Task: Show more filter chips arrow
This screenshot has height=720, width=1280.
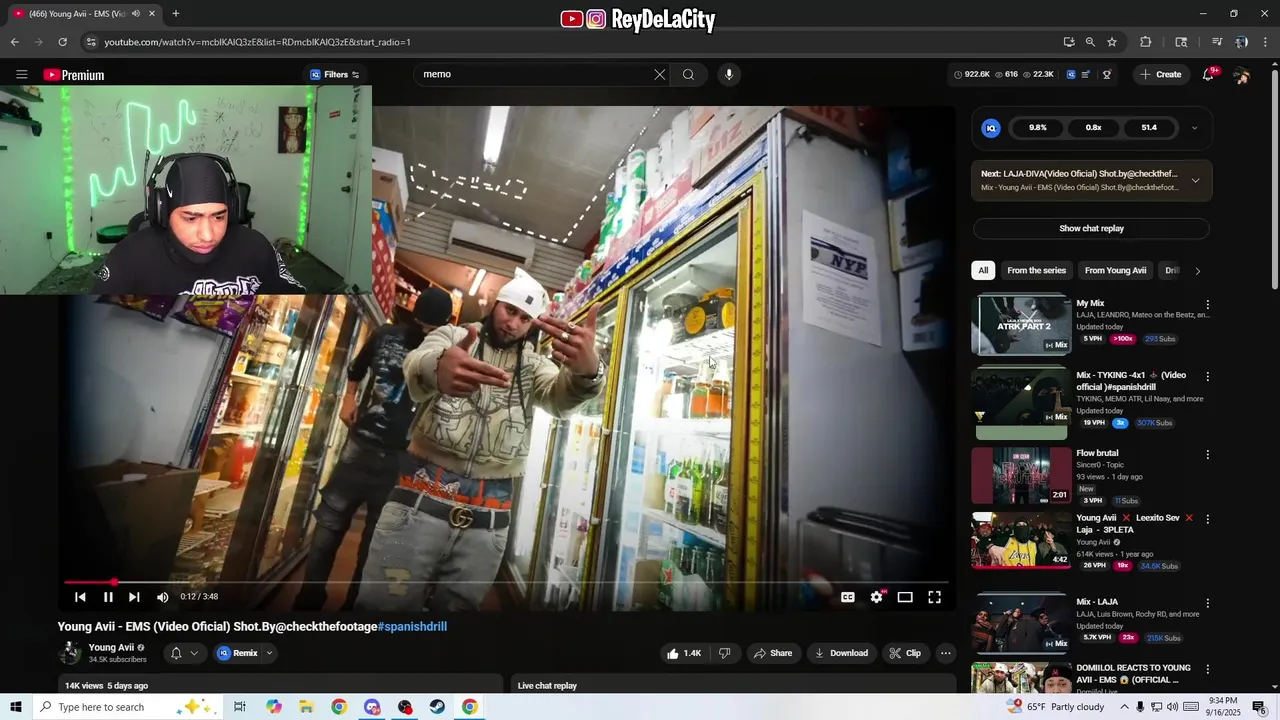Action: (x=1197, y=271)
